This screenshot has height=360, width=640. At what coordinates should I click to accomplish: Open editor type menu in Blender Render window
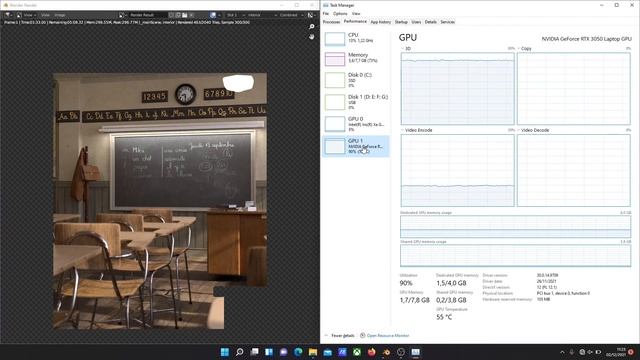tap(8, 15)
